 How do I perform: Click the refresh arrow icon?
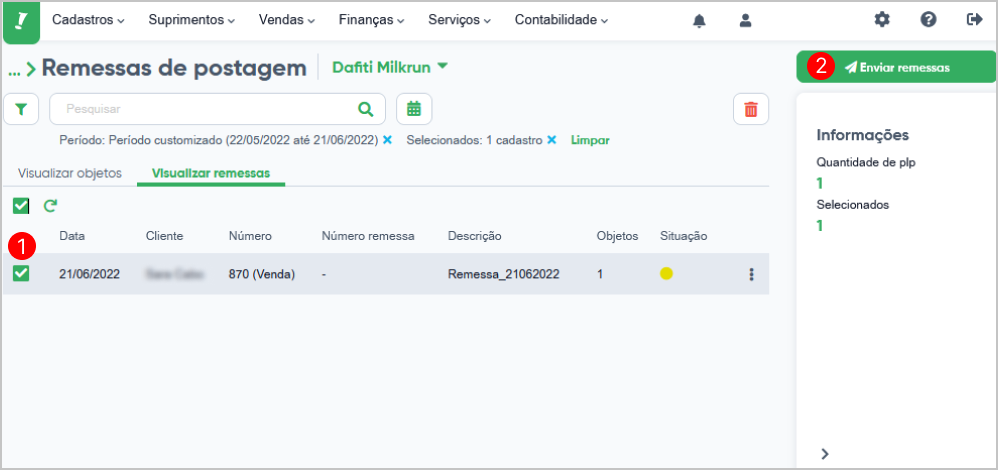50,205
